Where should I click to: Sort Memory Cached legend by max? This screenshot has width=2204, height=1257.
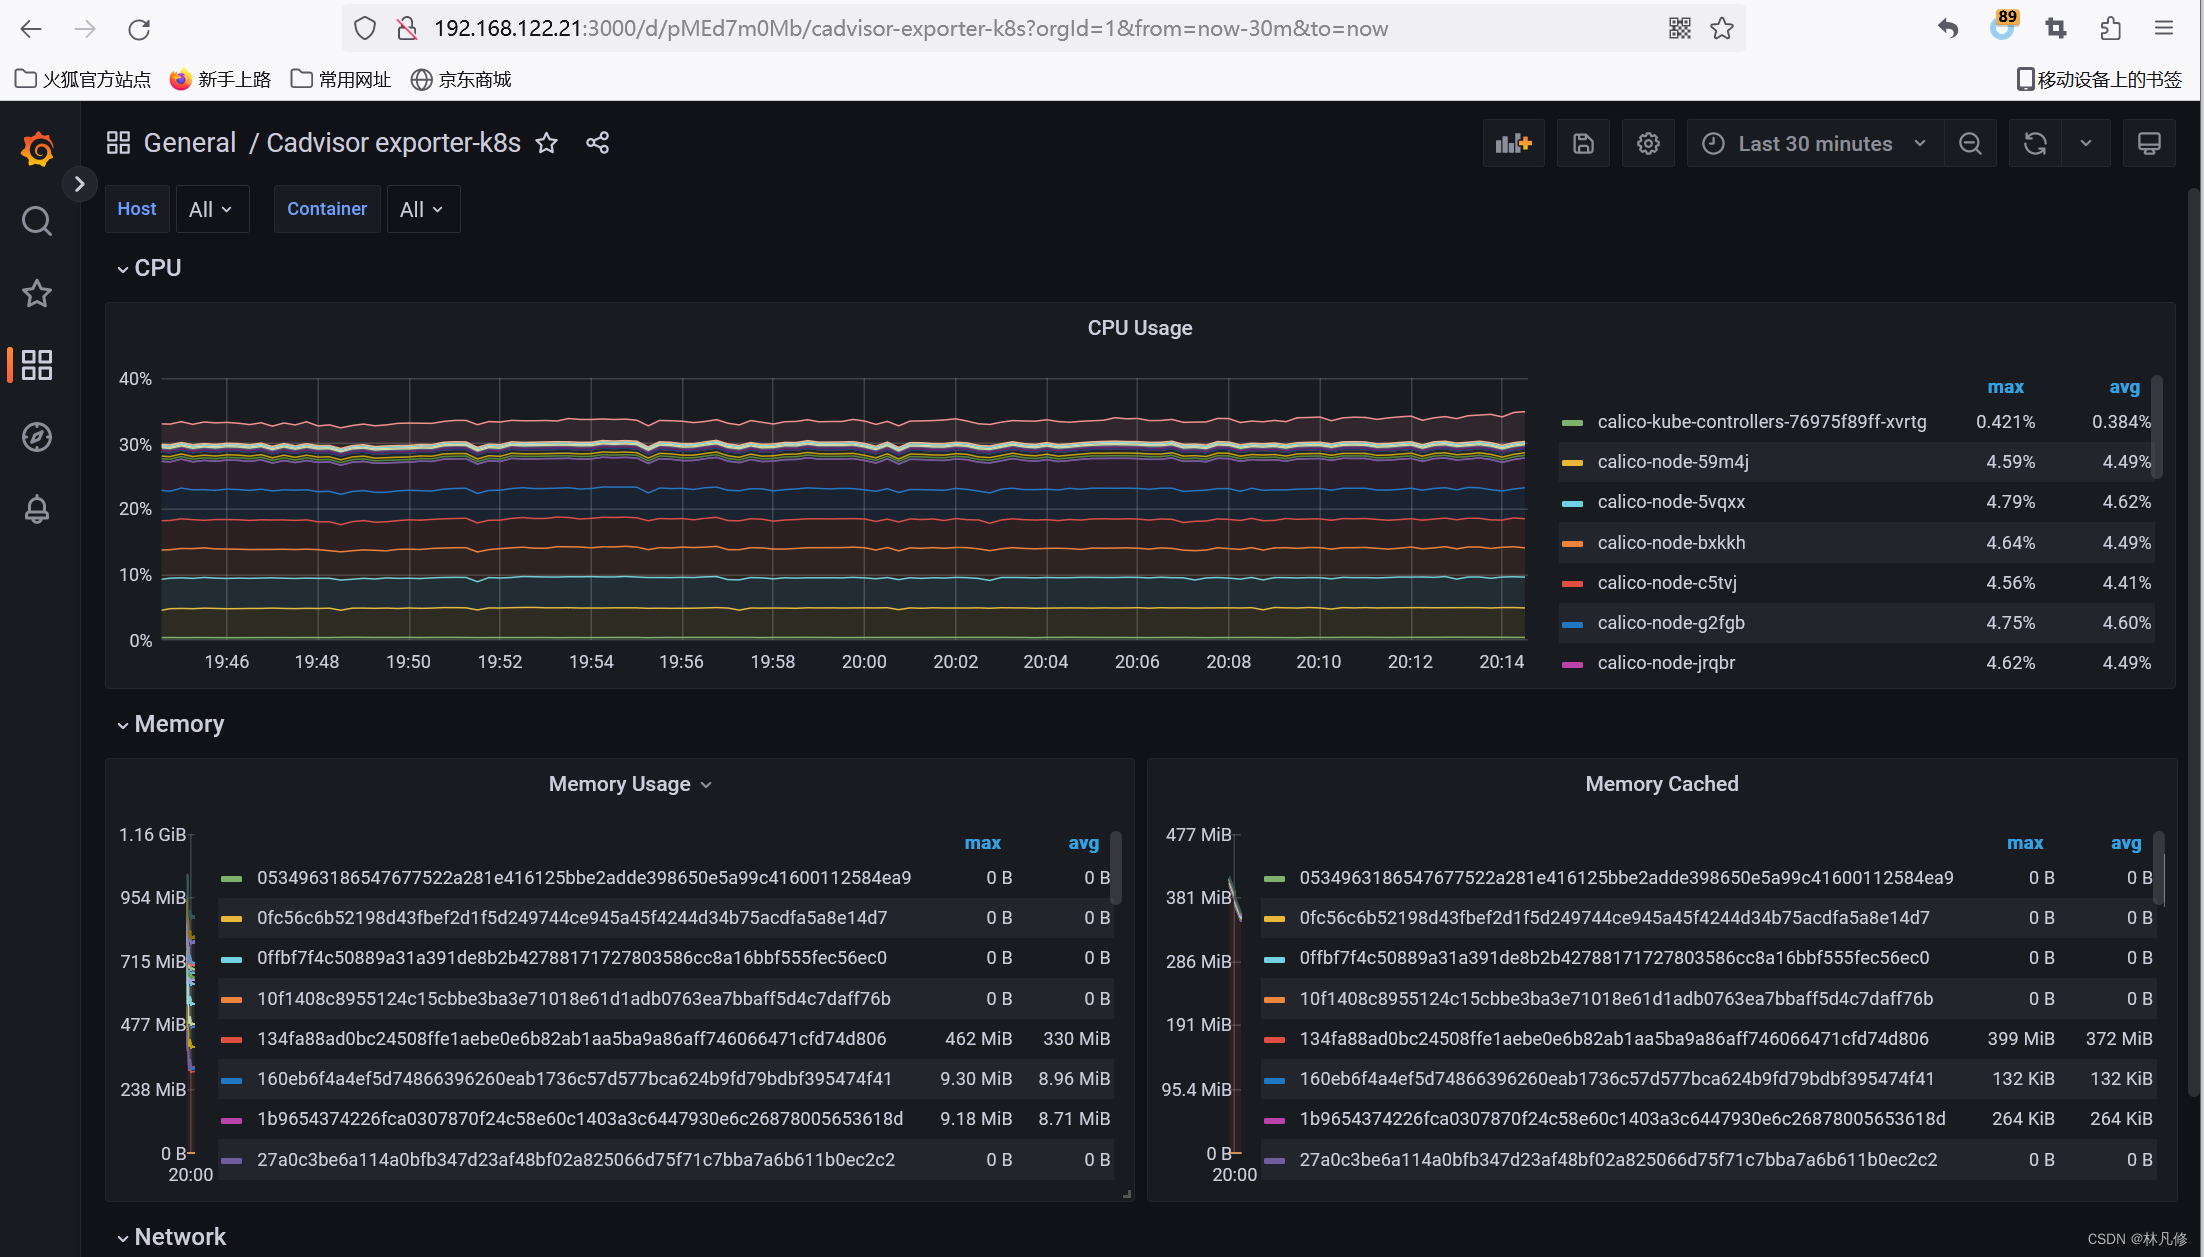point(2025,843)
